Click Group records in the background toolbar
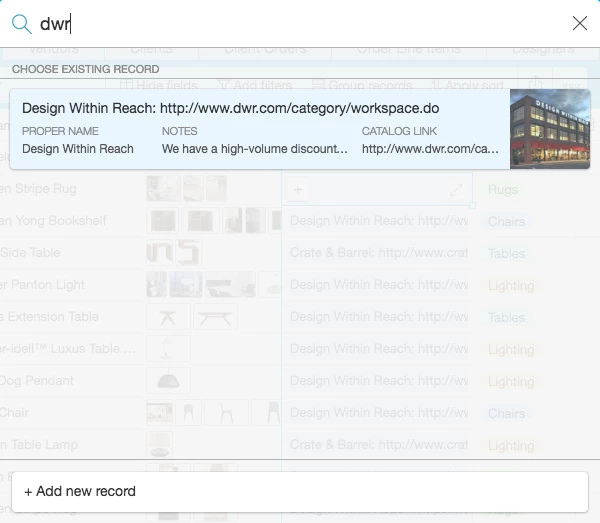Image resolution: width=600 pixels, height=523 pixels. [x=362, y=85]
